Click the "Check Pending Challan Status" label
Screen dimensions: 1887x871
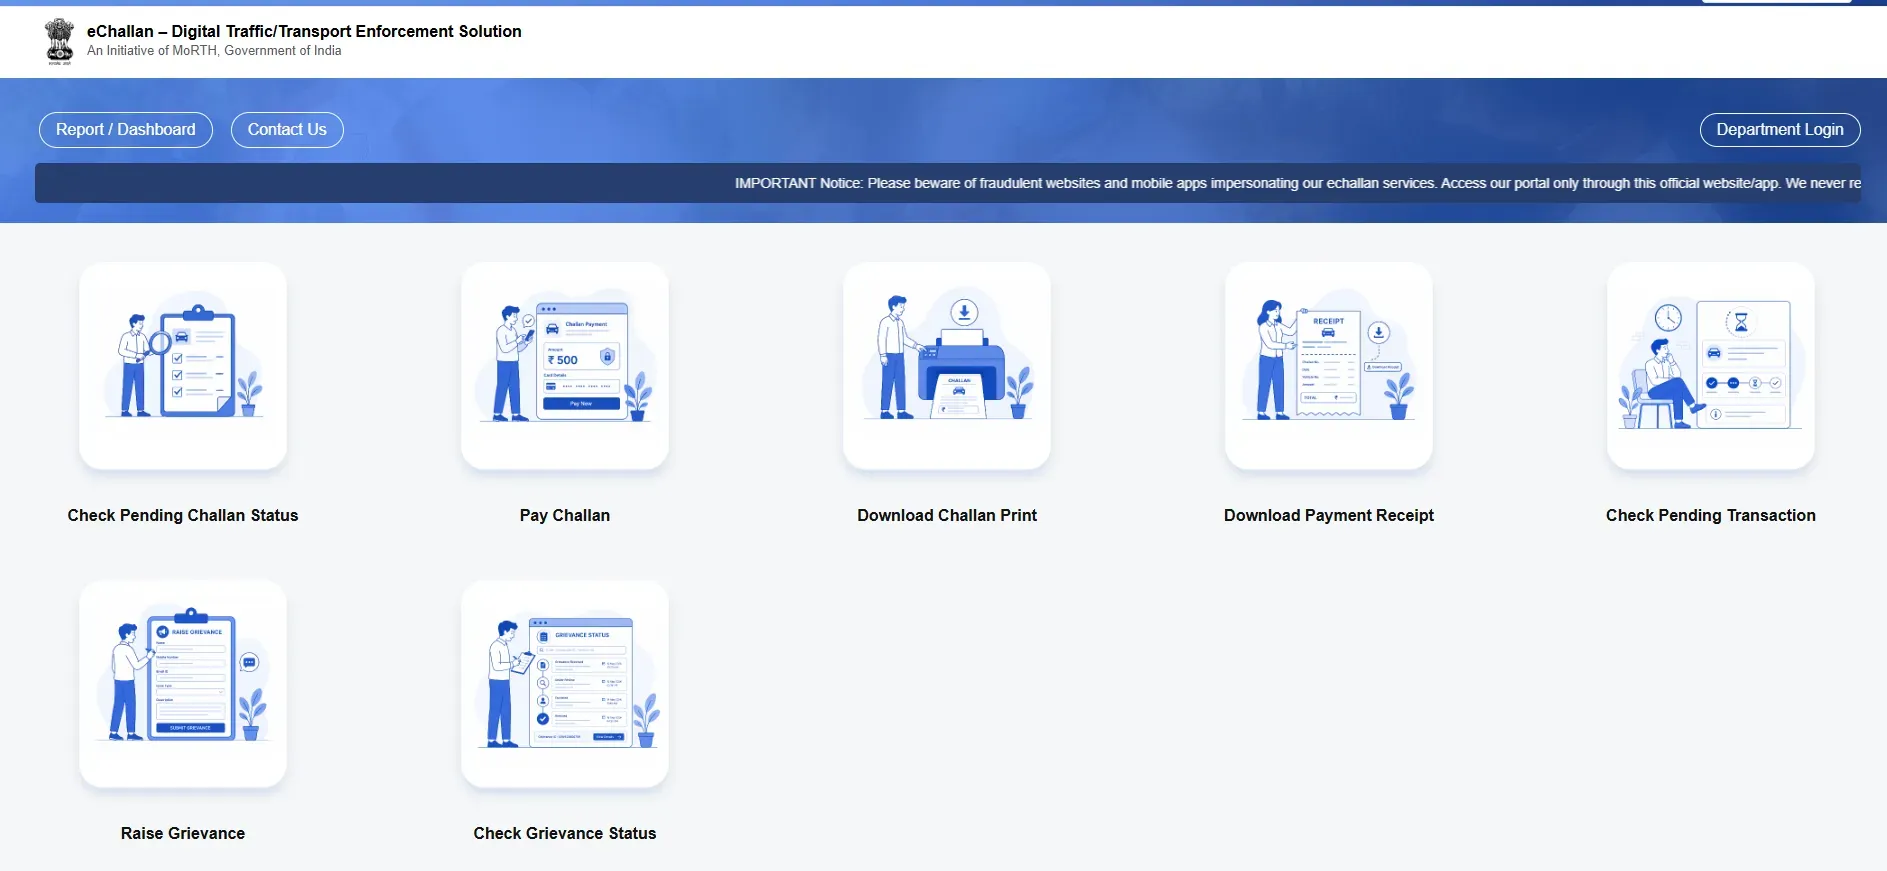click(183, 515)
